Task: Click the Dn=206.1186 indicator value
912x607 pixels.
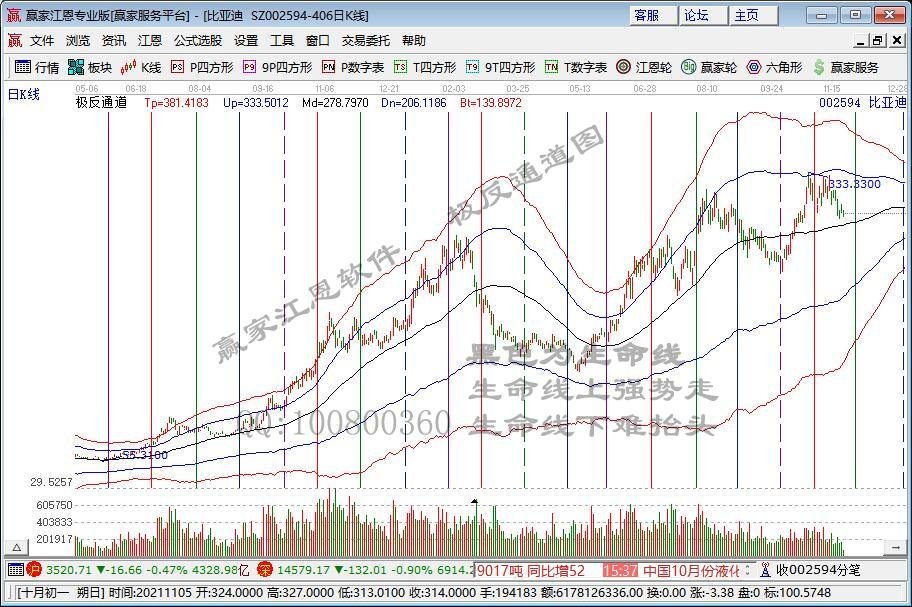Action: pos(414,103)
